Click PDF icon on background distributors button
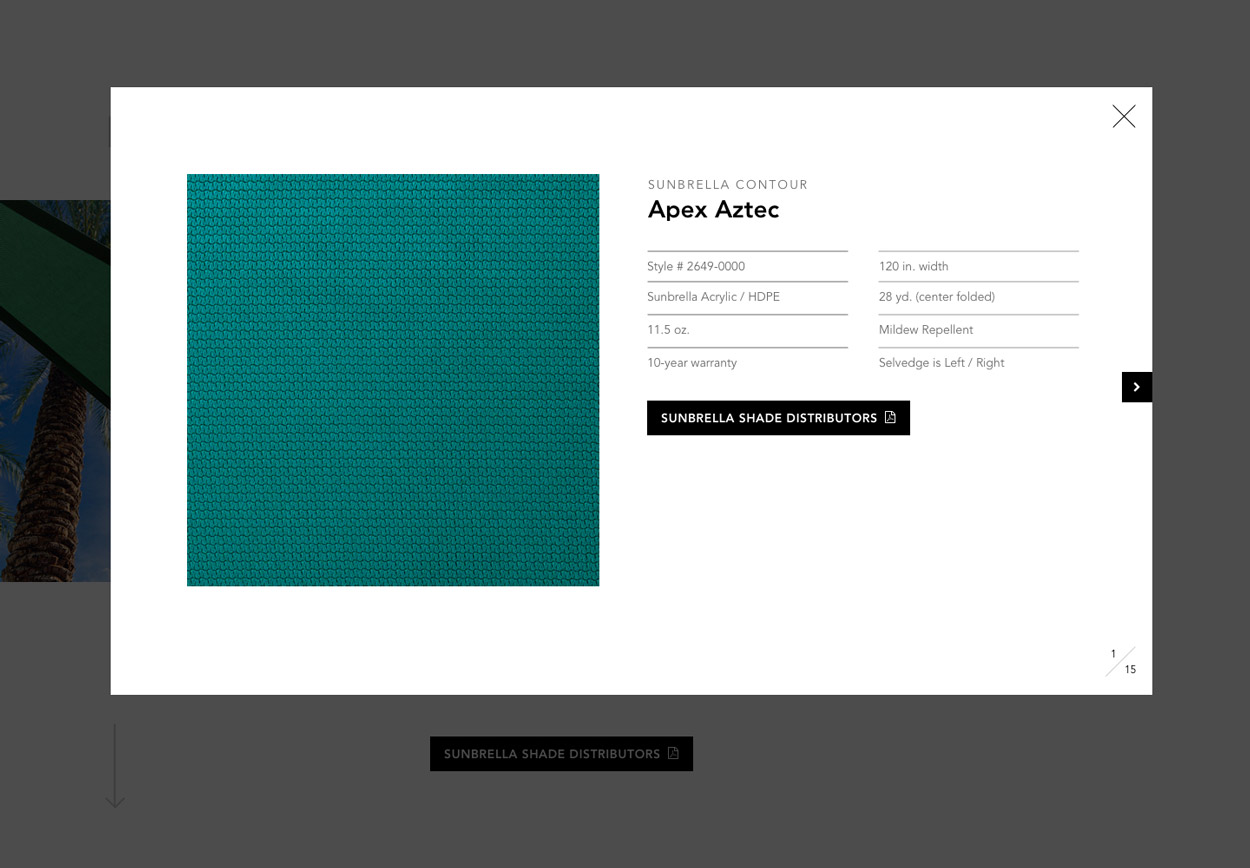The height and width of the screenshot is (868, 1250). point(673,753)
